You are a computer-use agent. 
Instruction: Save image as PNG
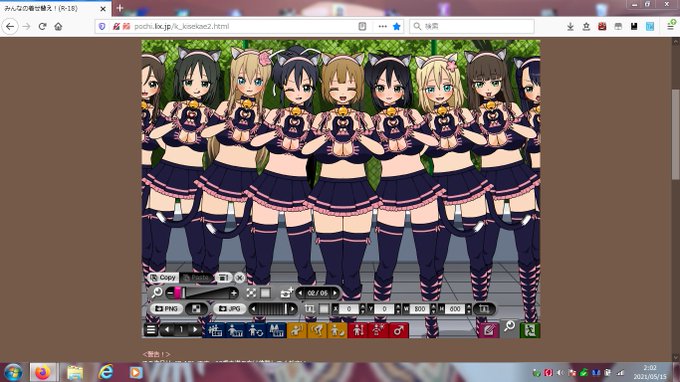point(167,309)
